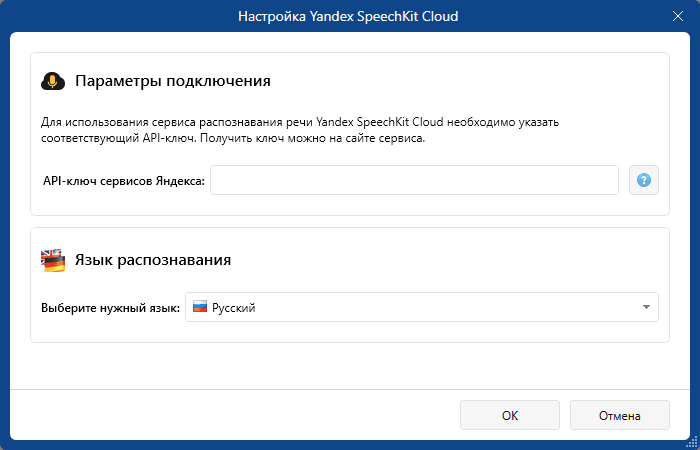Click the API key description paragraph
The height and width of the screenshot is (450, 700).
(x=300, y=130)
